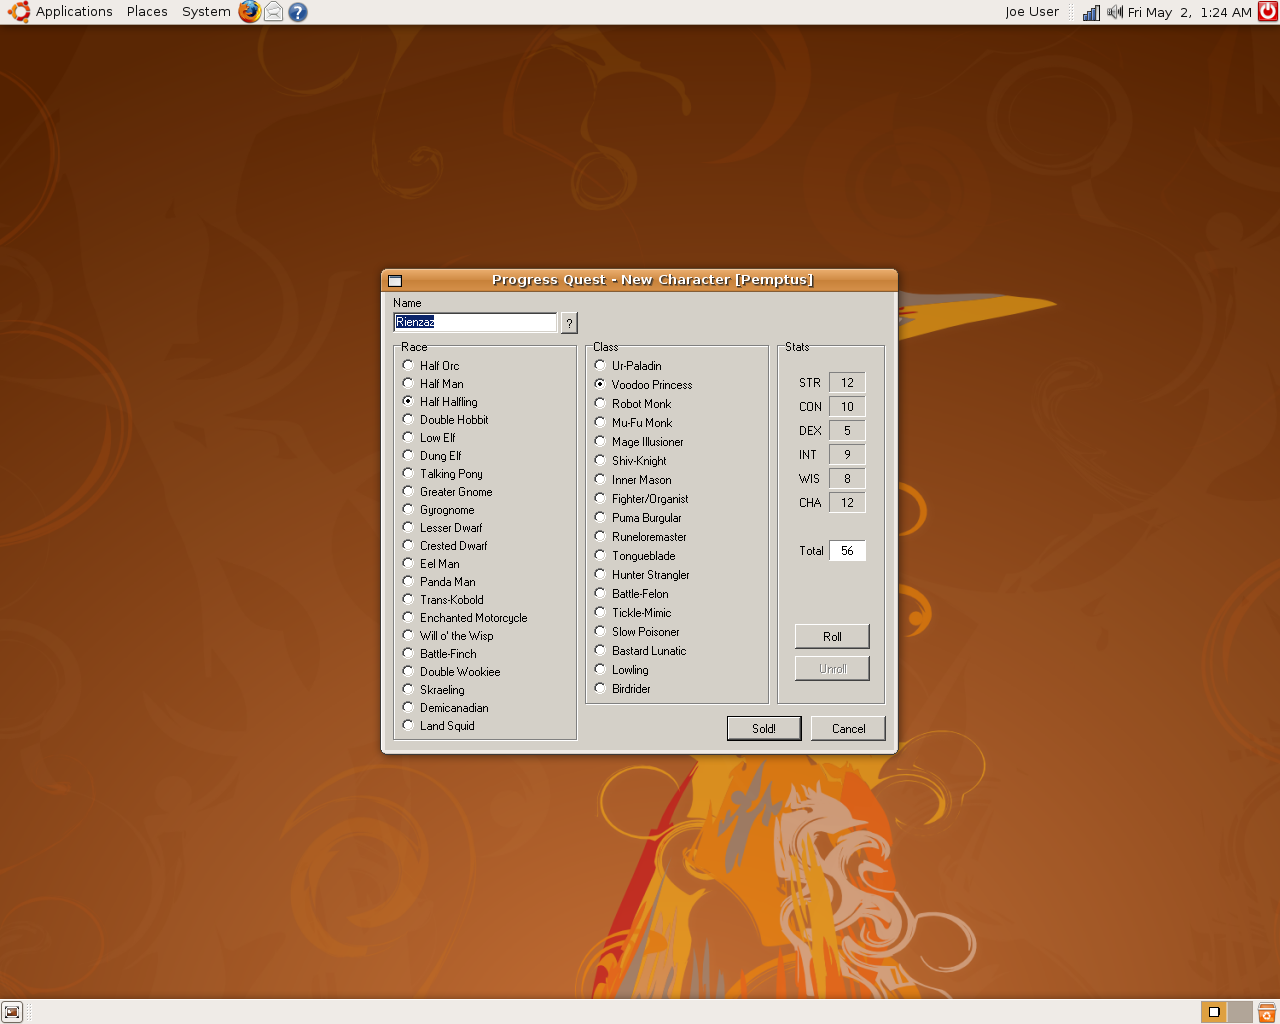Select the Land Squid race
The width and height of the screenshot is (1280, 1024).
(x=408, y=726)
